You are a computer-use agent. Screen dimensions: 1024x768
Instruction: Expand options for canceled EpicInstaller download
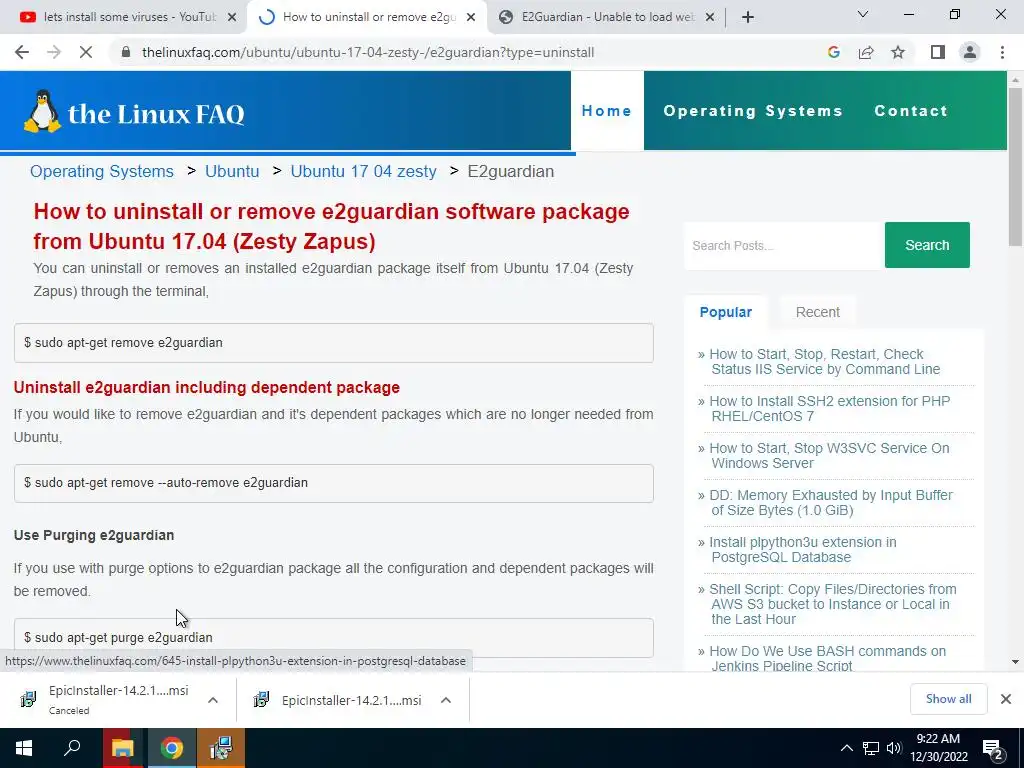click(213, 700)
